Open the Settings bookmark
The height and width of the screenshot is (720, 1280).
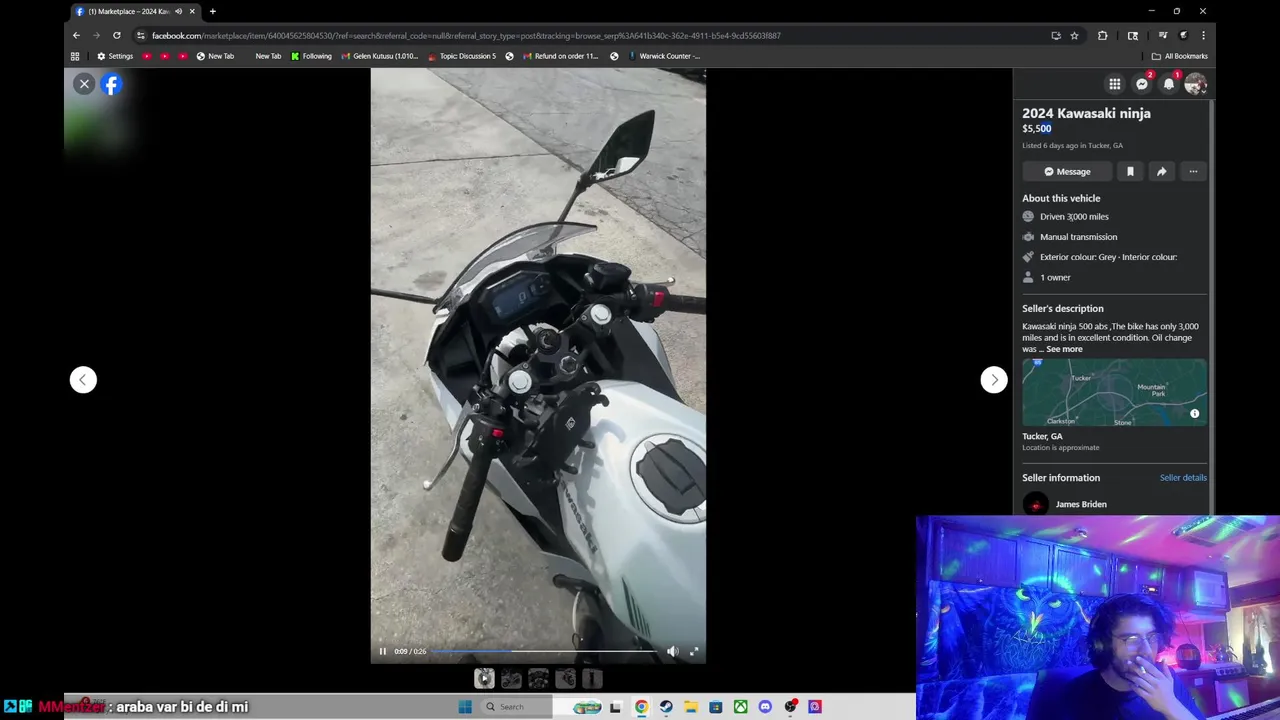coord(115,56)
